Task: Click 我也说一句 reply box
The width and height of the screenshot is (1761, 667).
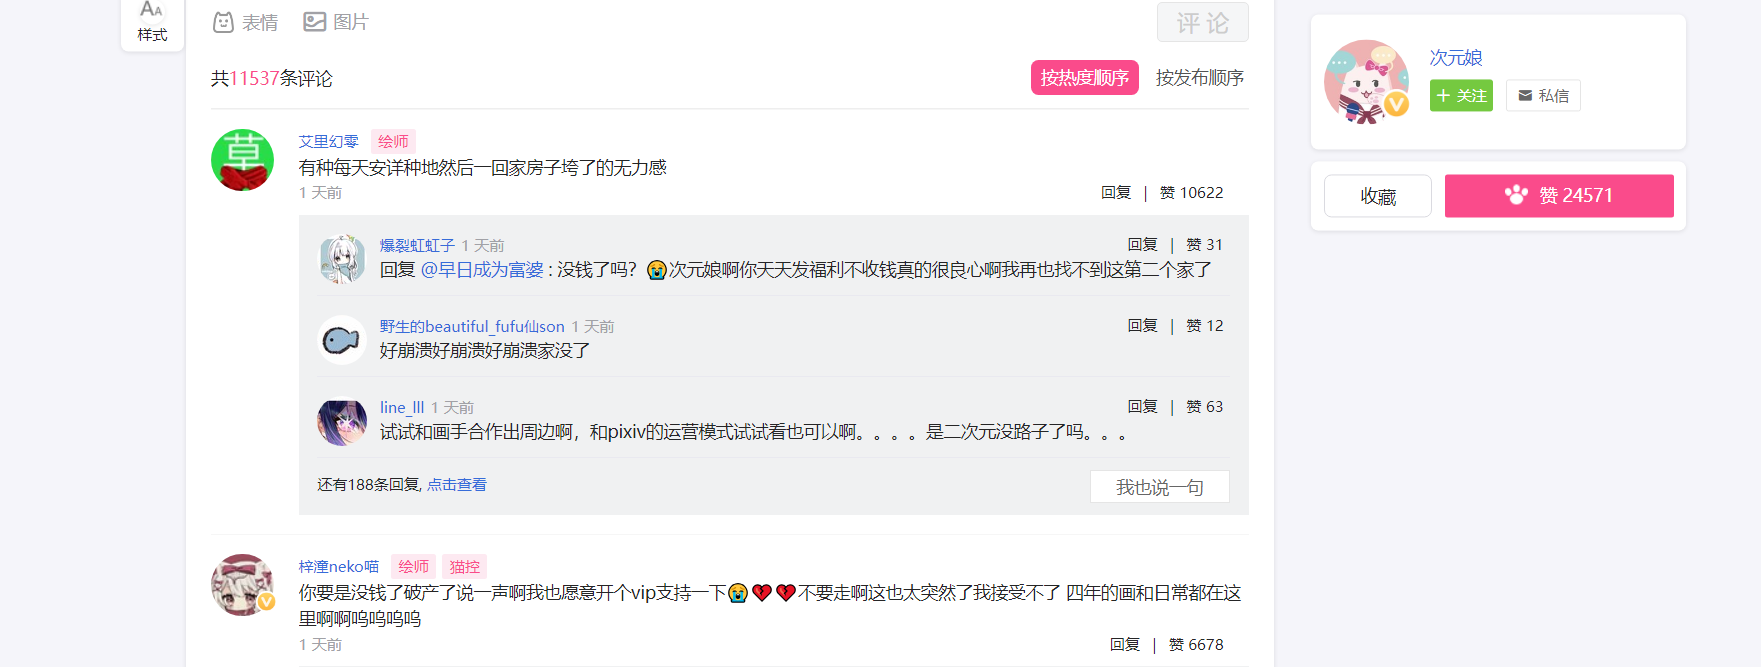Action: (x=1160, y=487)
